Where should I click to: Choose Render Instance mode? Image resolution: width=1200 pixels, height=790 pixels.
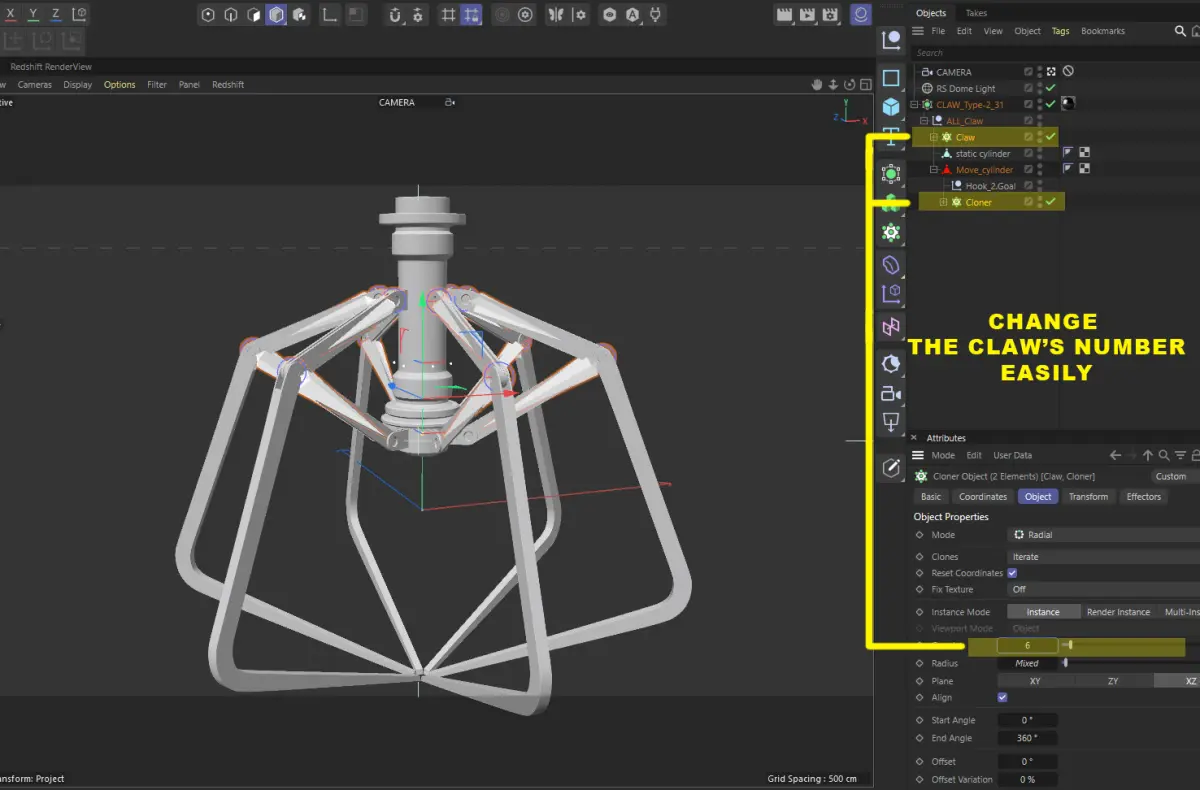pos(1119,611)
